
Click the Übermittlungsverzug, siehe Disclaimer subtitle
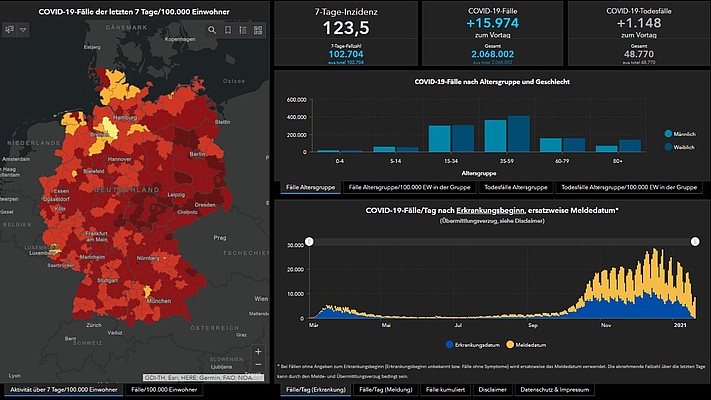[492, 221]
